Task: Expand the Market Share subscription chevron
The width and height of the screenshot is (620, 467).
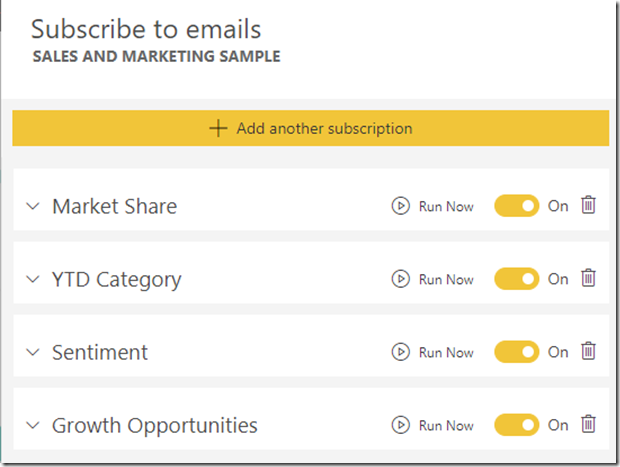Action: click(x=33, y=207)
